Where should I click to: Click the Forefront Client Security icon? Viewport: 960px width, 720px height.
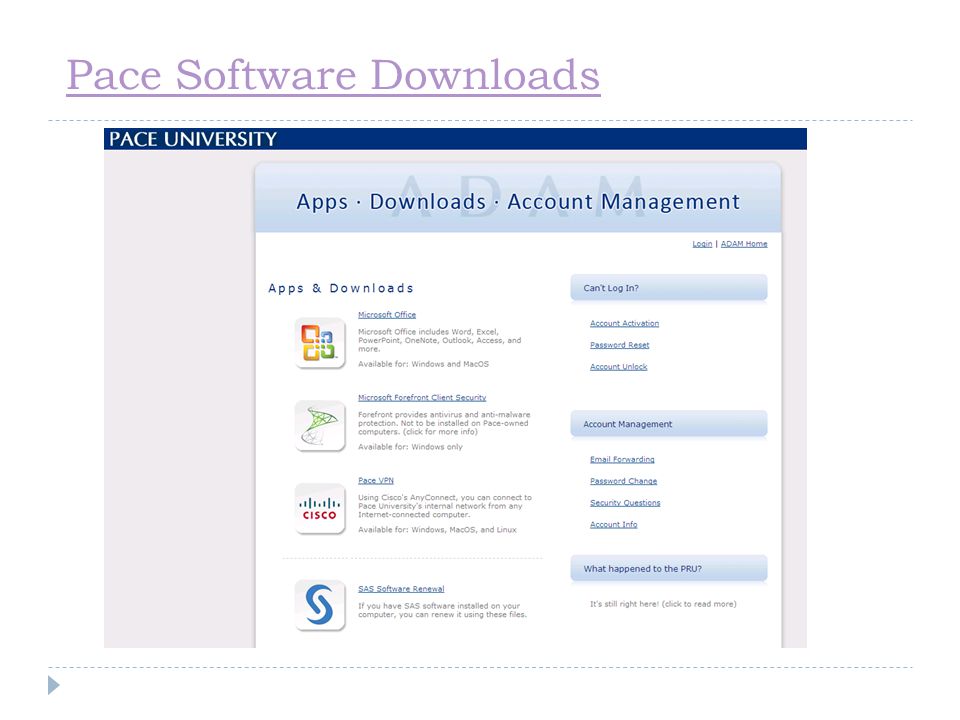(320, 426)
